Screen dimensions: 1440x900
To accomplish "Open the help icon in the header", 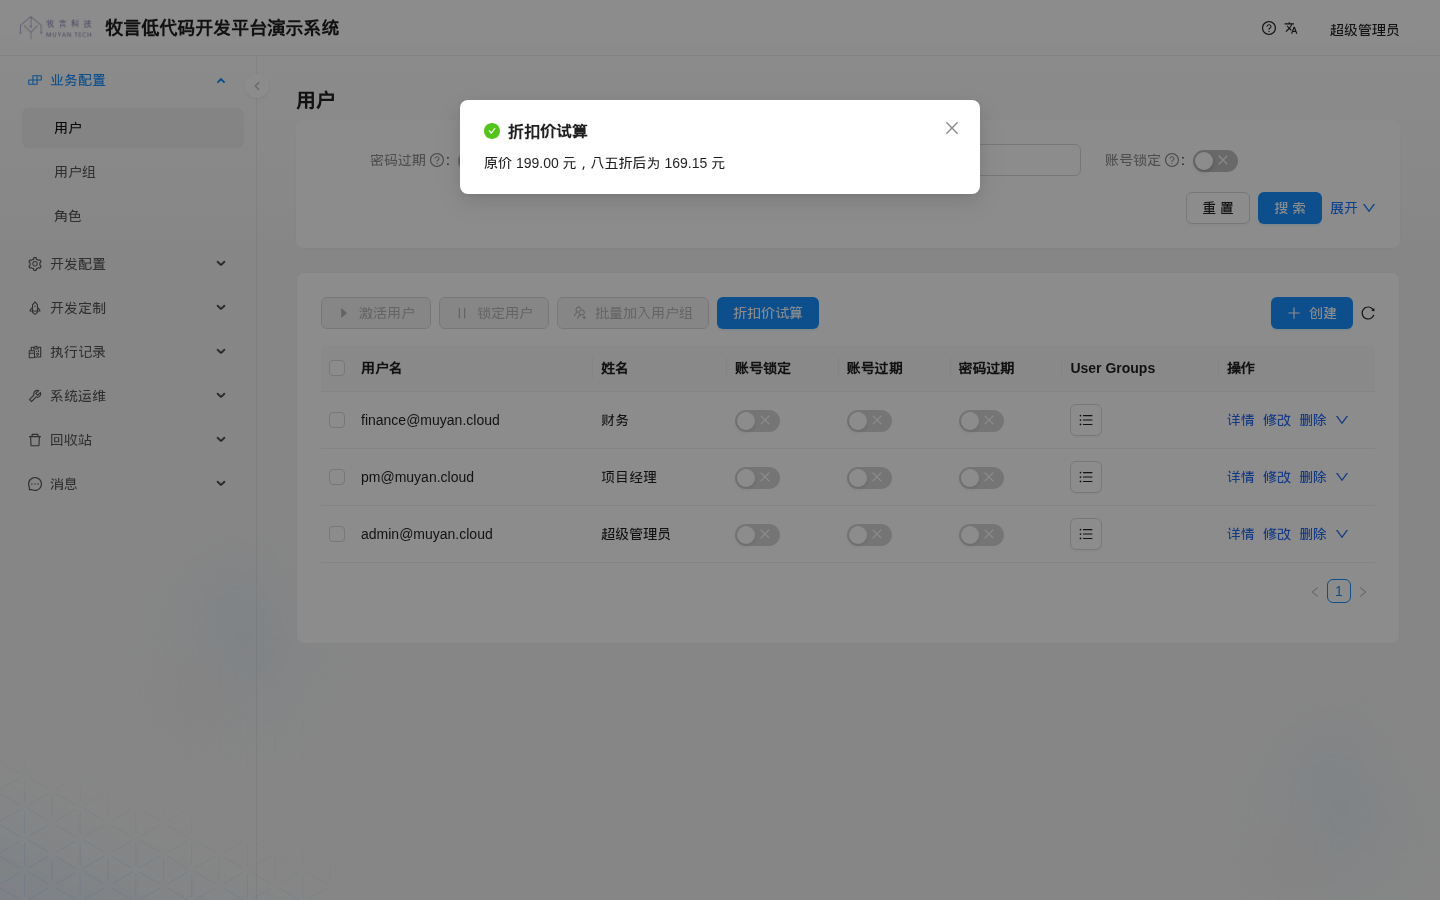I will pyautogui.click(x=1269, y=28).
